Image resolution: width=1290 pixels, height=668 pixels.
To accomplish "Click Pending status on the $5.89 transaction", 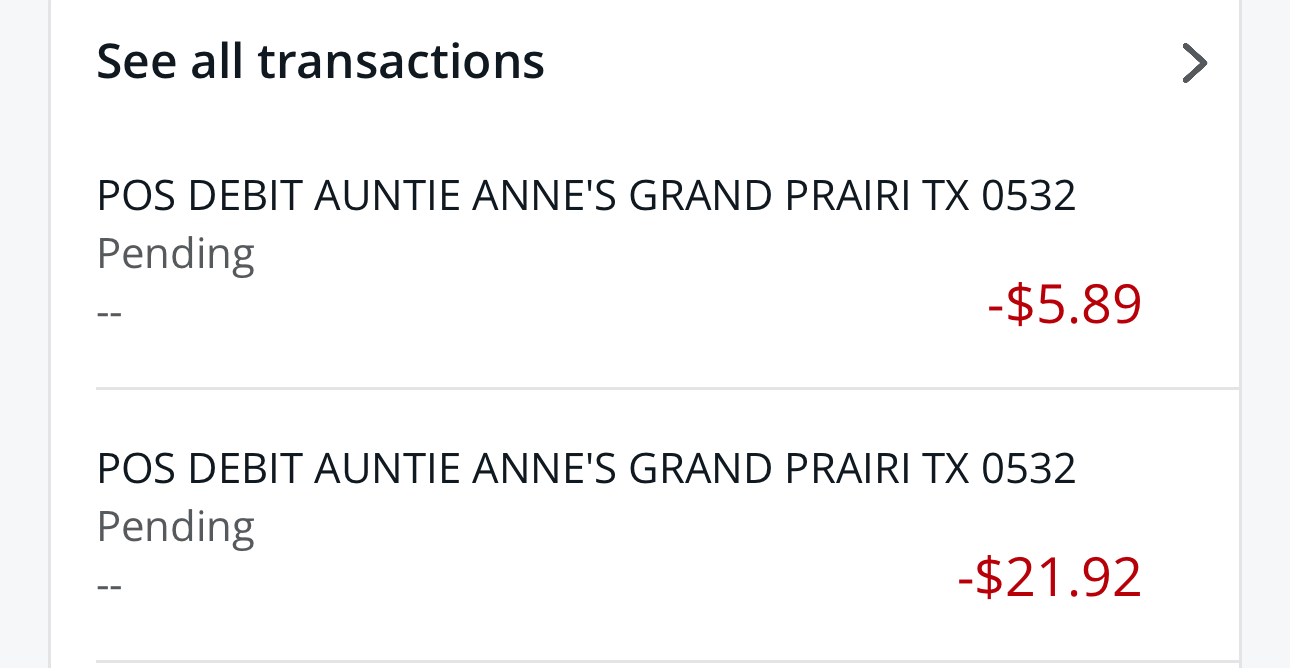I will click(x=176, y=254).
